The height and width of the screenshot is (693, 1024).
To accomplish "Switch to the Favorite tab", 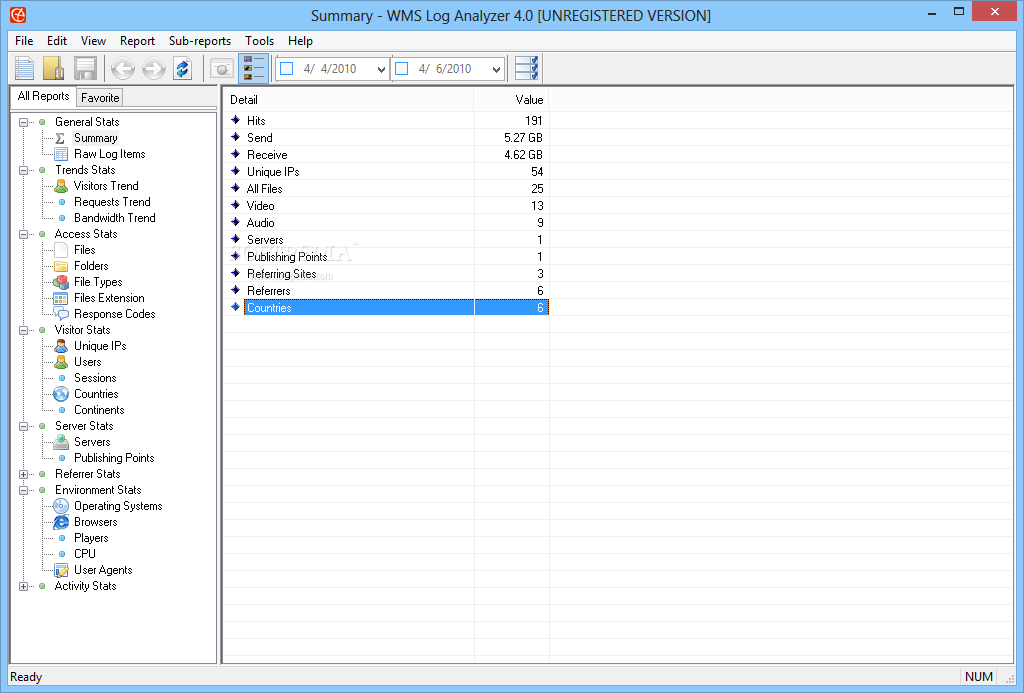I will coord(100,97).
